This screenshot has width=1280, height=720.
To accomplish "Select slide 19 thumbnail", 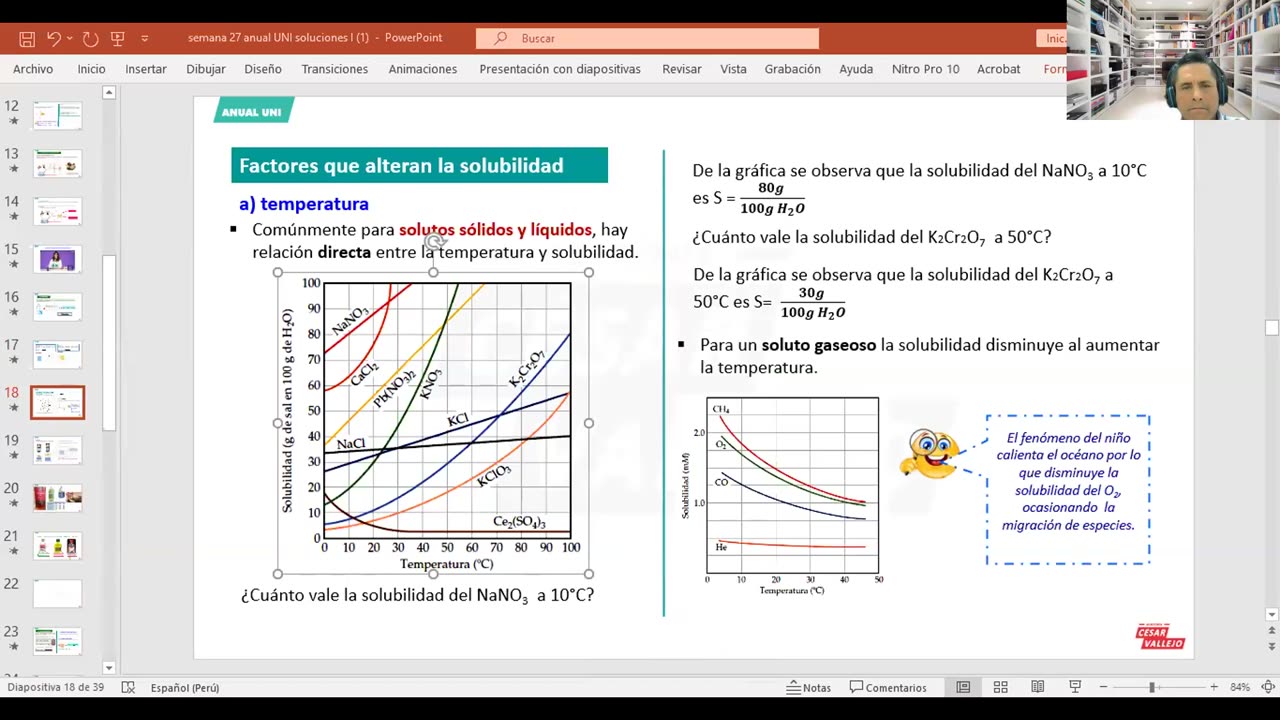I will 57,450.
